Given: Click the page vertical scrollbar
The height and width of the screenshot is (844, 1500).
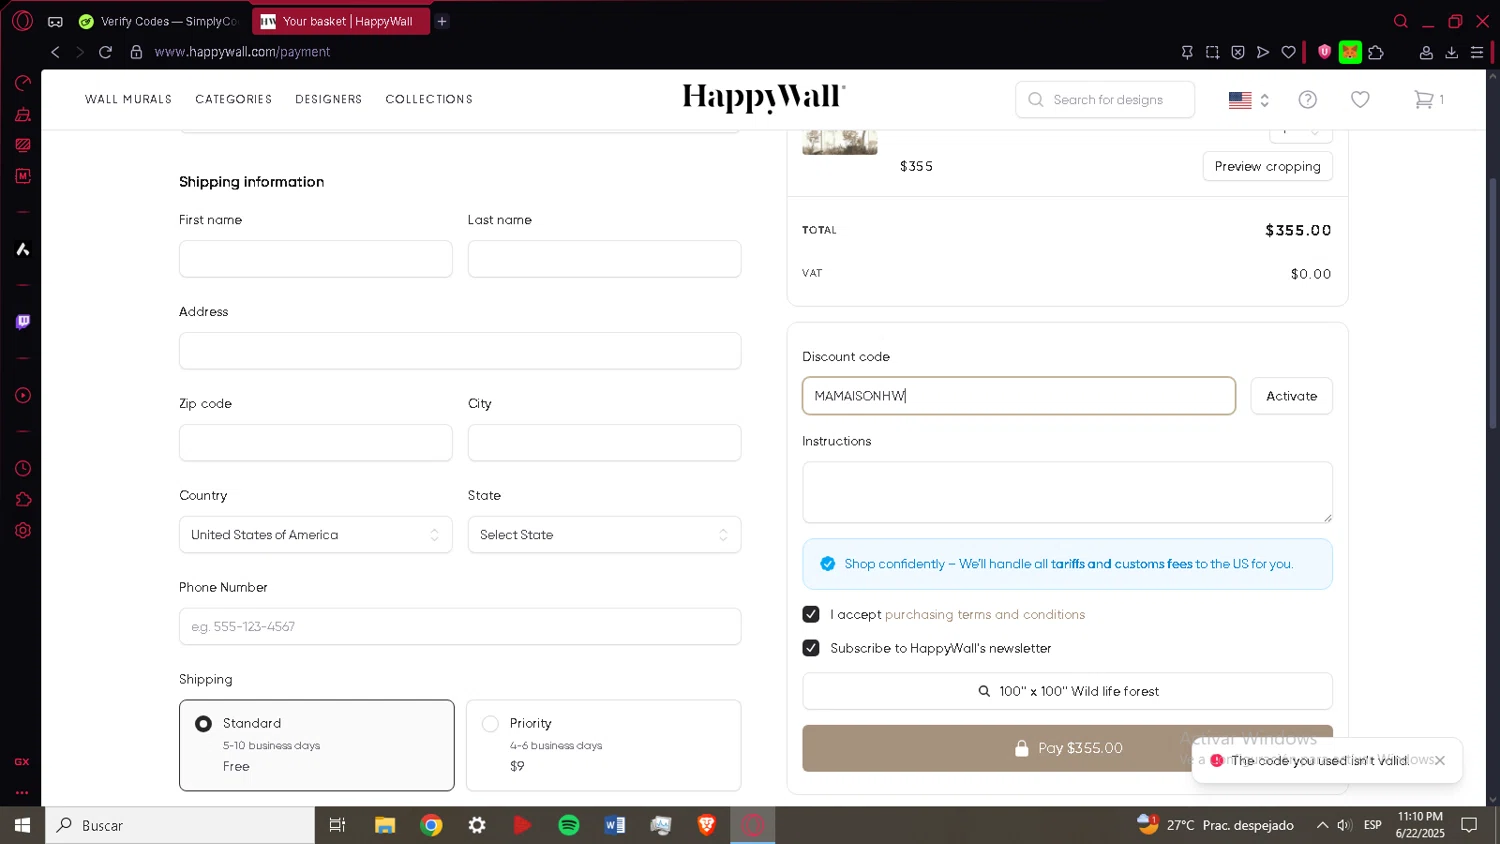Looking at the screenshot, I should point(1493,305).
